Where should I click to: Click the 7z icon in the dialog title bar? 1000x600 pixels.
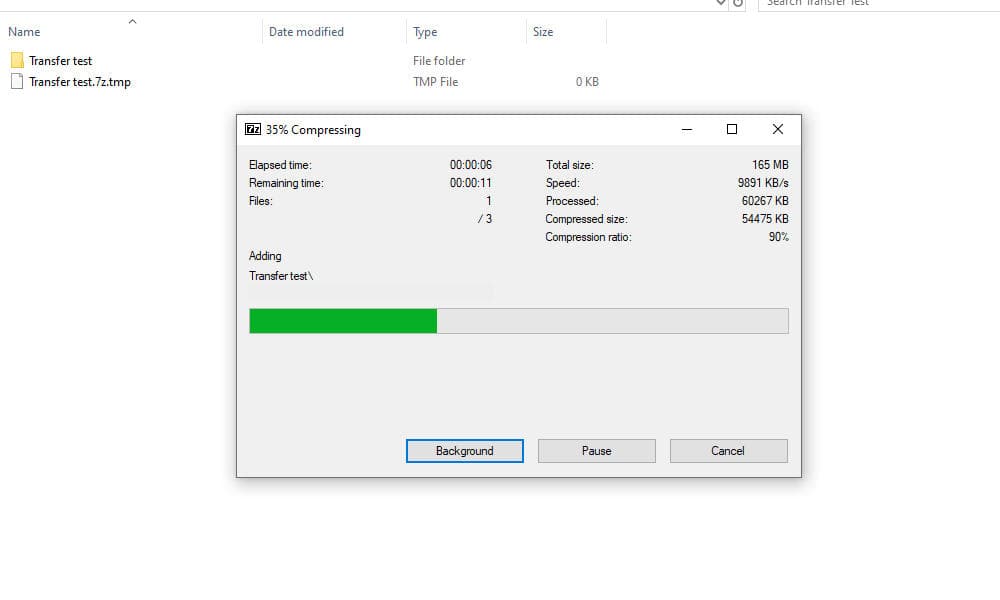[x=253, y=129]
